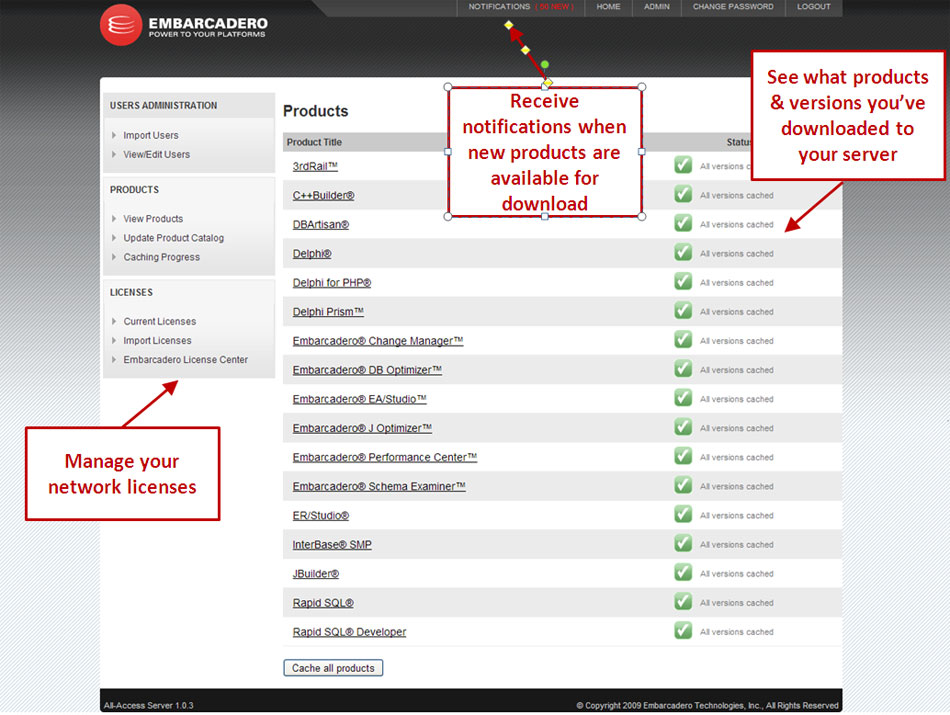Click the green check icon for ER/Studio®

click(x=683, y=514)
